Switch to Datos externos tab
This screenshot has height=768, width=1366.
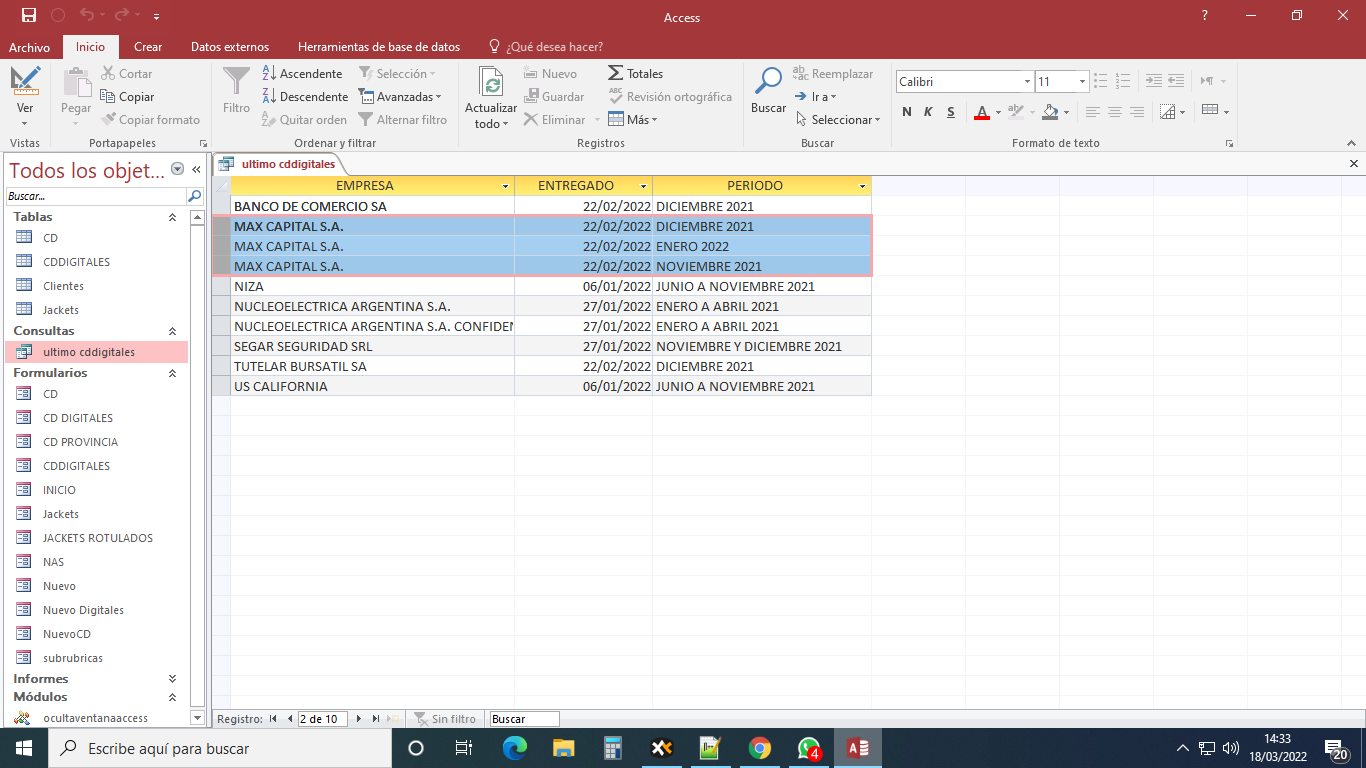230,47
